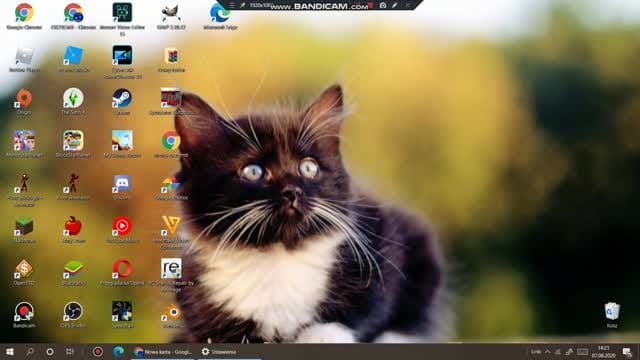Open the notification center in taskbar

coord(627,351)
